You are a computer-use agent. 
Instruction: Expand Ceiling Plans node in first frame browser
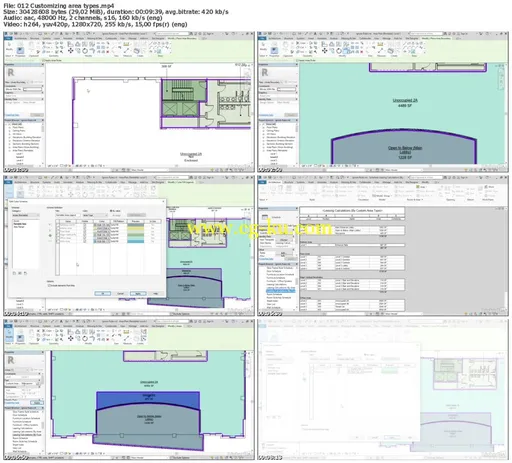click(x=10, y=131)
